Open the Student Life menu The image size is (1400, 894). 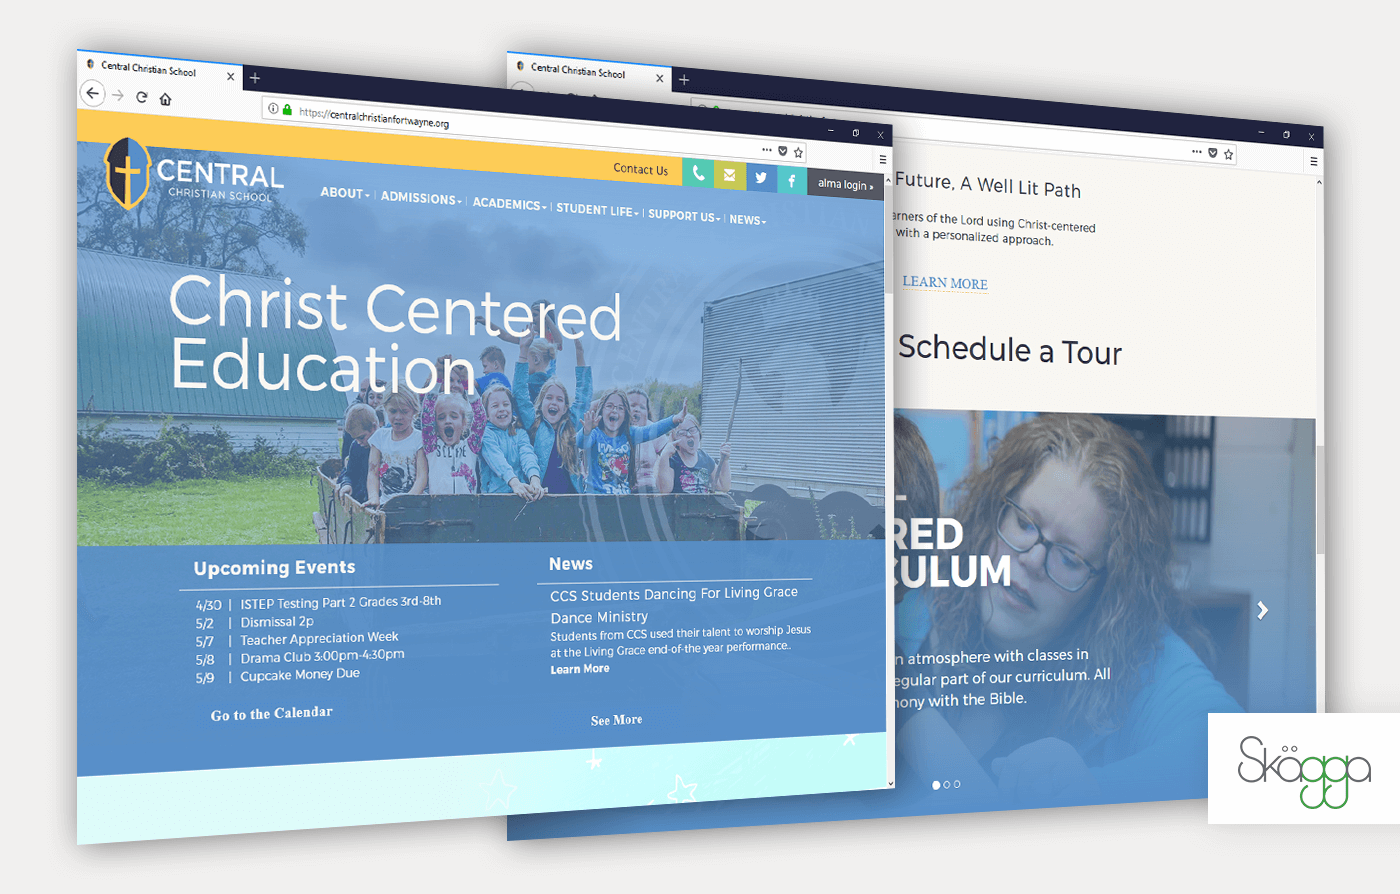tap(597, 210)
